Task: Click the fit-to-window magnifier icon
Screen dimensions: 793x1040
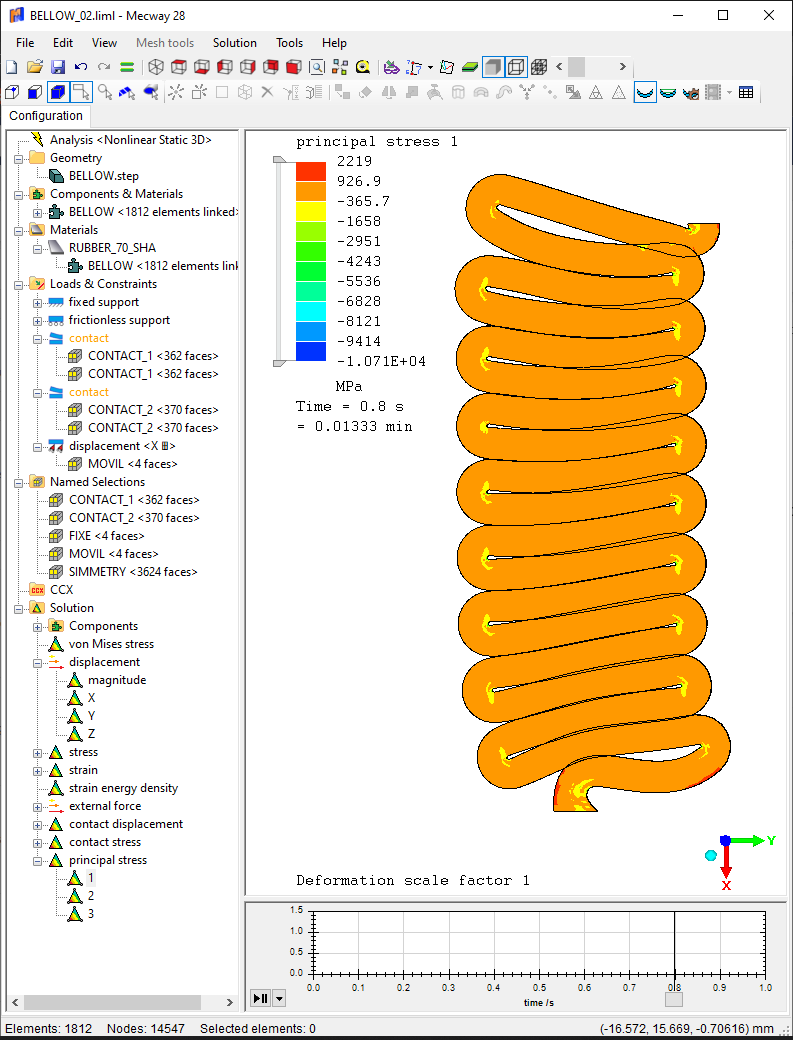Action: [316, 67]
